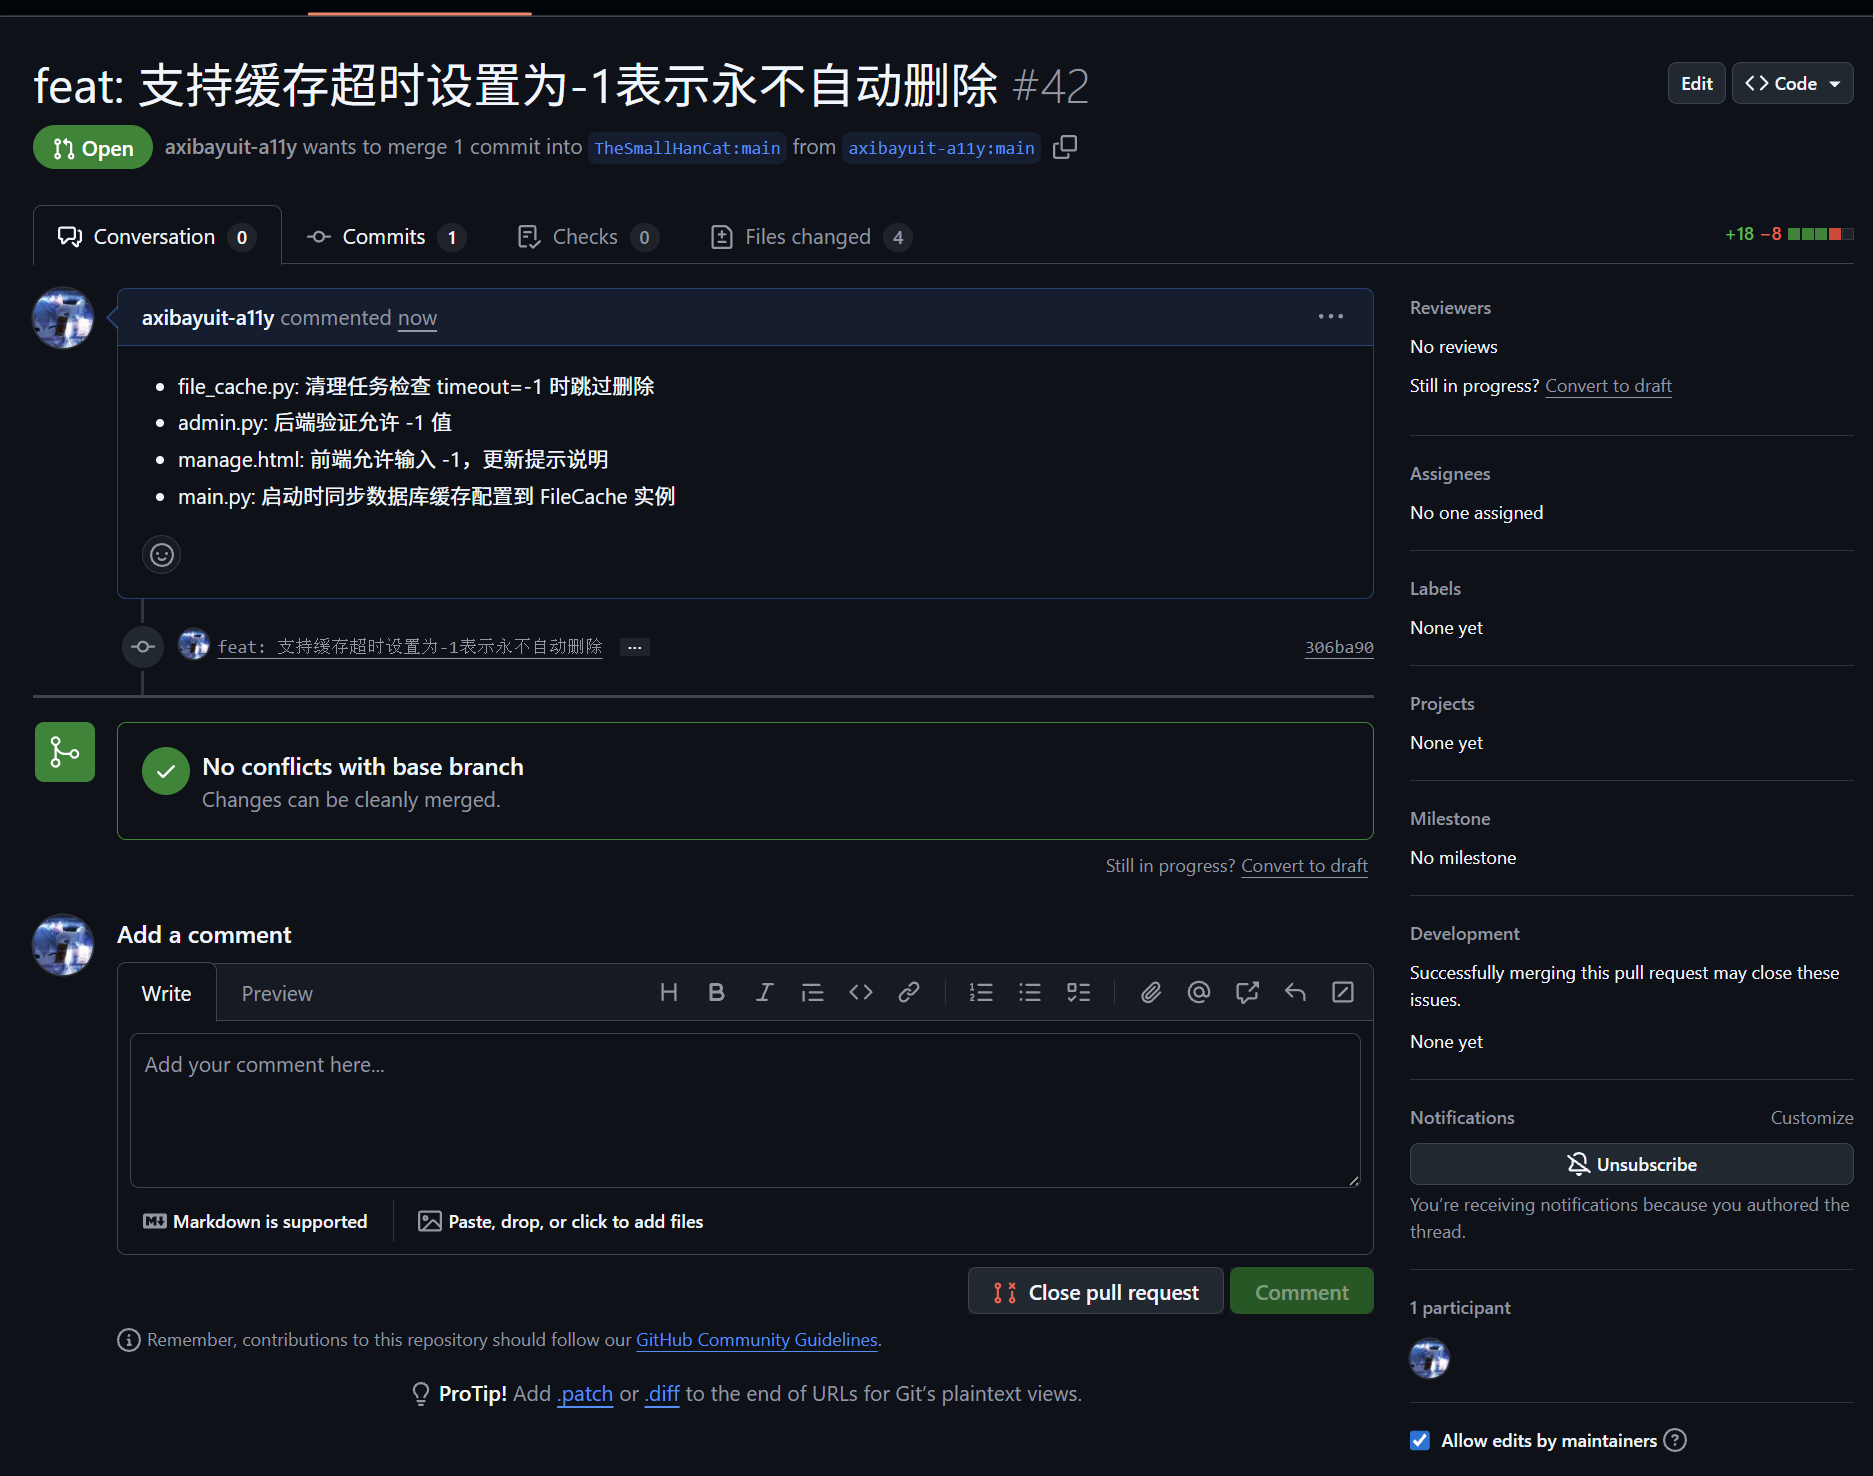Reference an issue or pull request icon
This screenshot has width=1873, height=1476.
[1247, 992]
